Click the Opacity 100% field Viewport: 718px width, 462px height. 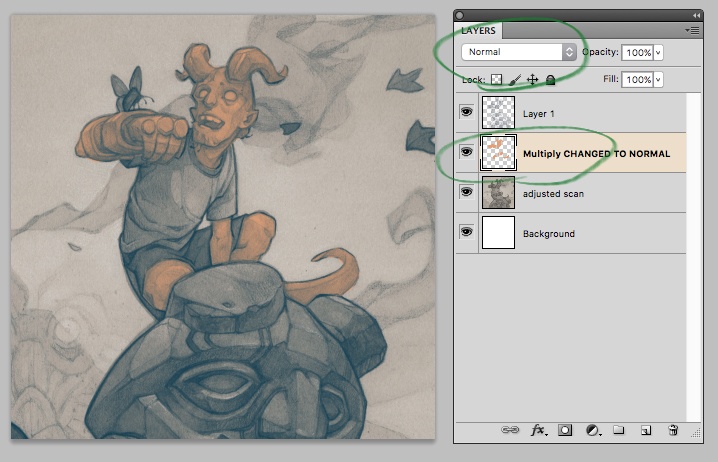click(637, 53)
